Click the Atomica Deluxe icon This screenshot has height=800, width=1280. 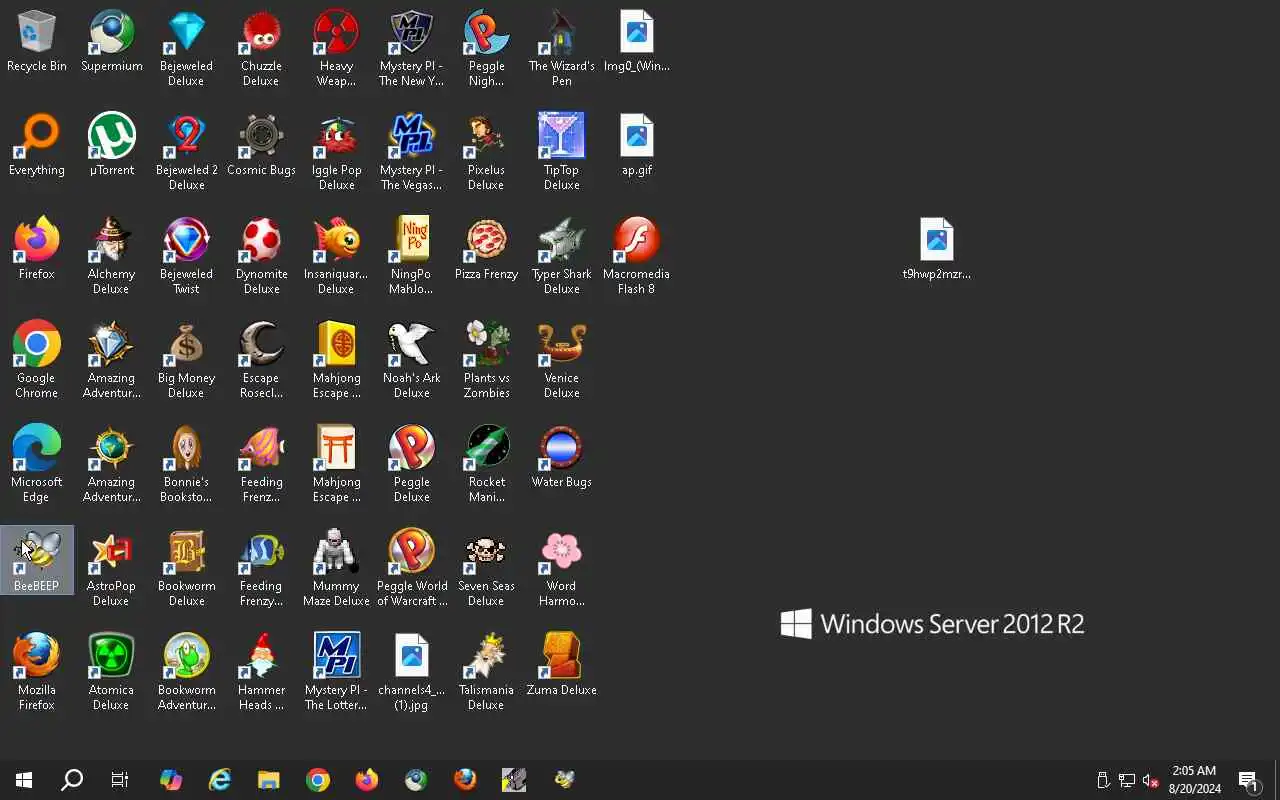pos(111,673)
